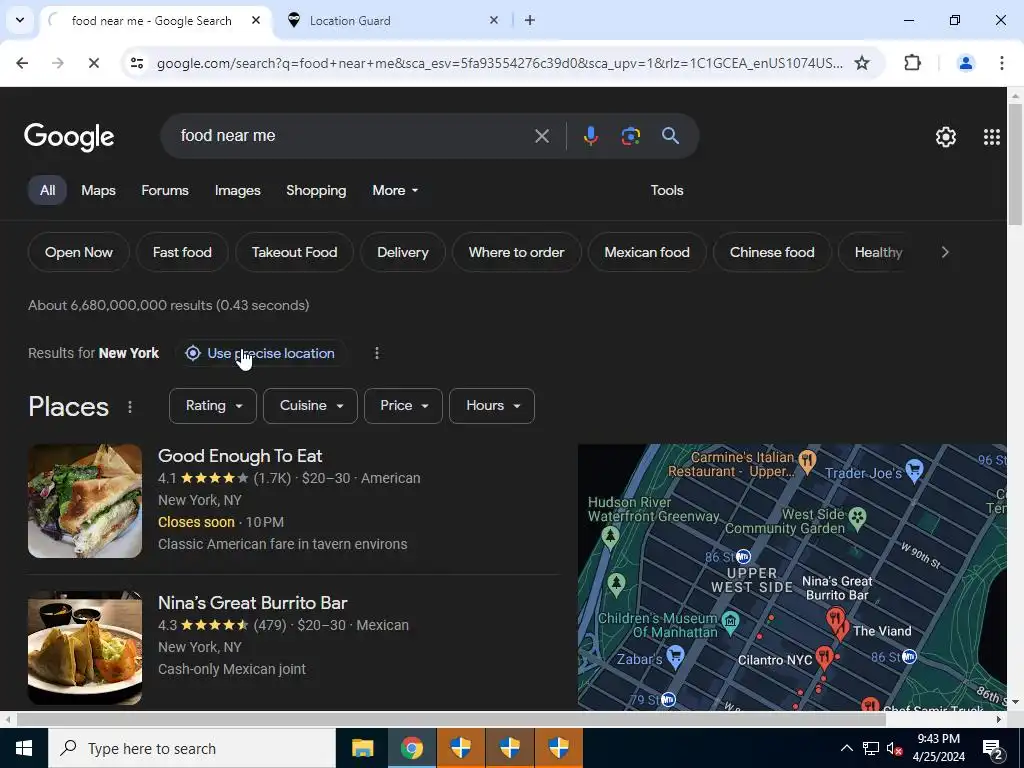
Task: Open Windows notification center
Action: click(993, 748)
